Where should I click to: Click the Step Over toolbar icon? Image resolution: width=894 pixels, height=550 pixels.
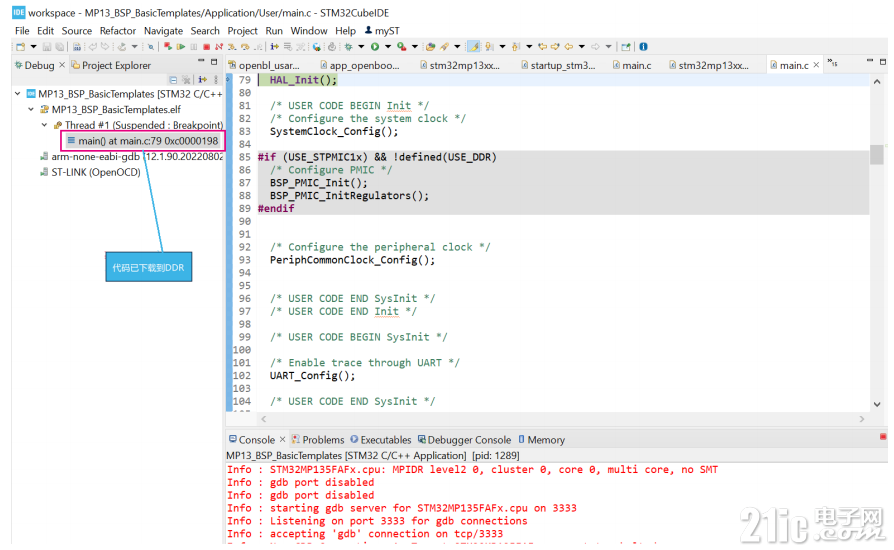[245, 47]
